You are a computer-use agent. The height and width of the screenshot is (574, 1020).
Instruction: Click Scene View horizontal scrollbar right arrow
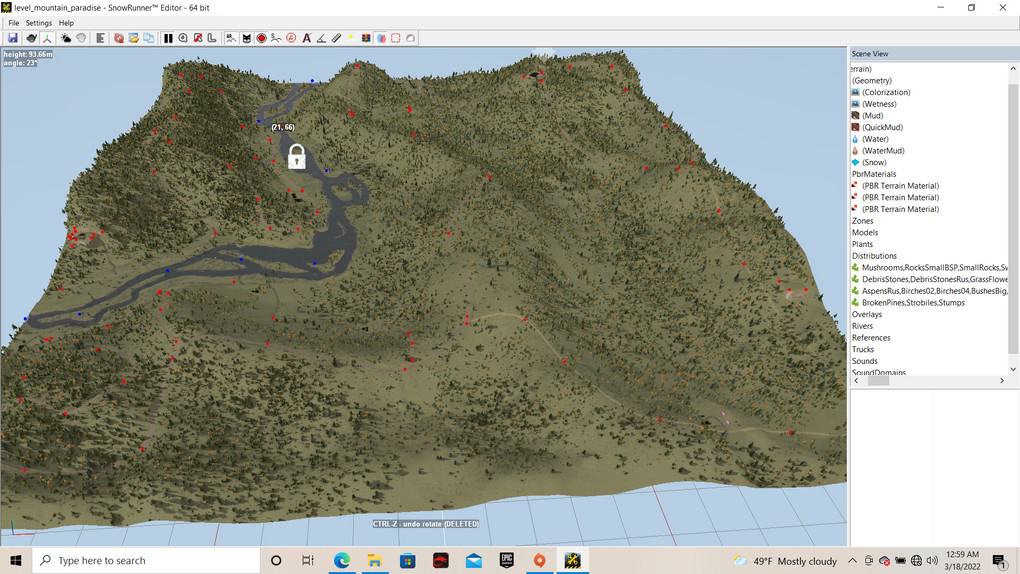(1002, 381)
